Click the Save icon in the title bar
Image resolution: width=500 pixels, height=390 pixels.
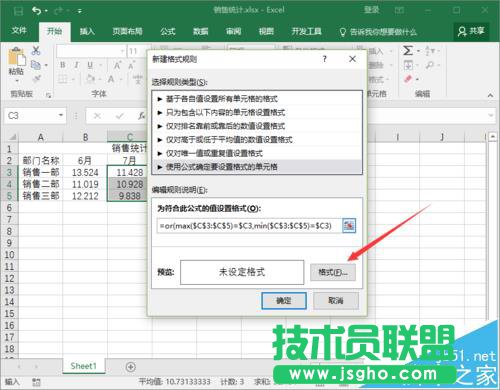point(18,11)
